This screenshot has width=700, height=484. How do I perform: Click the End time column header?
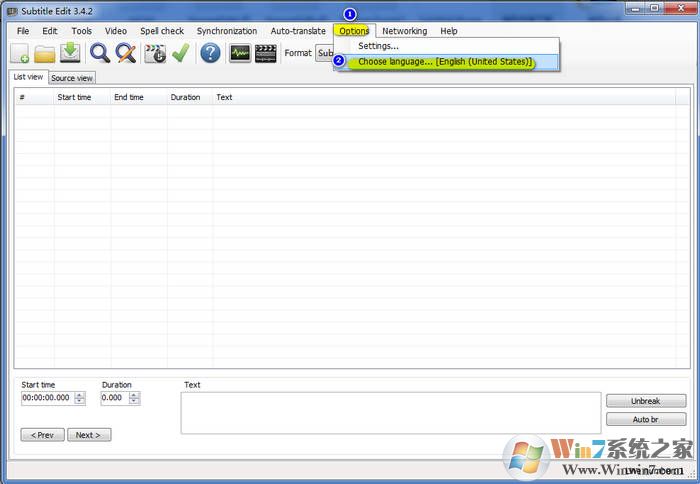[x=139, y=97]
